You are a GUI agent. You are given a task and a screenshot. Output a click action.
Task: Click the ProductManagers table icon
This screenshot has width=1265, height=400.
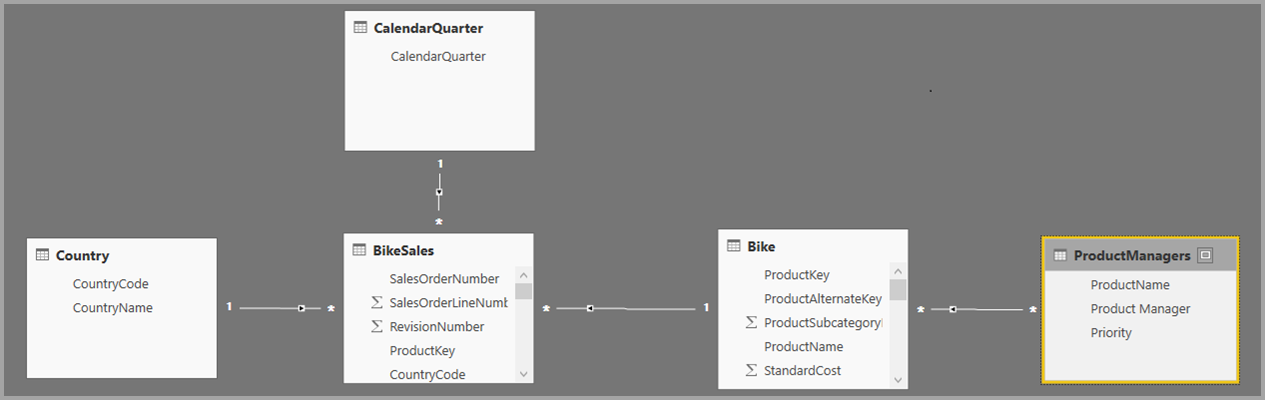(1060, 255)
